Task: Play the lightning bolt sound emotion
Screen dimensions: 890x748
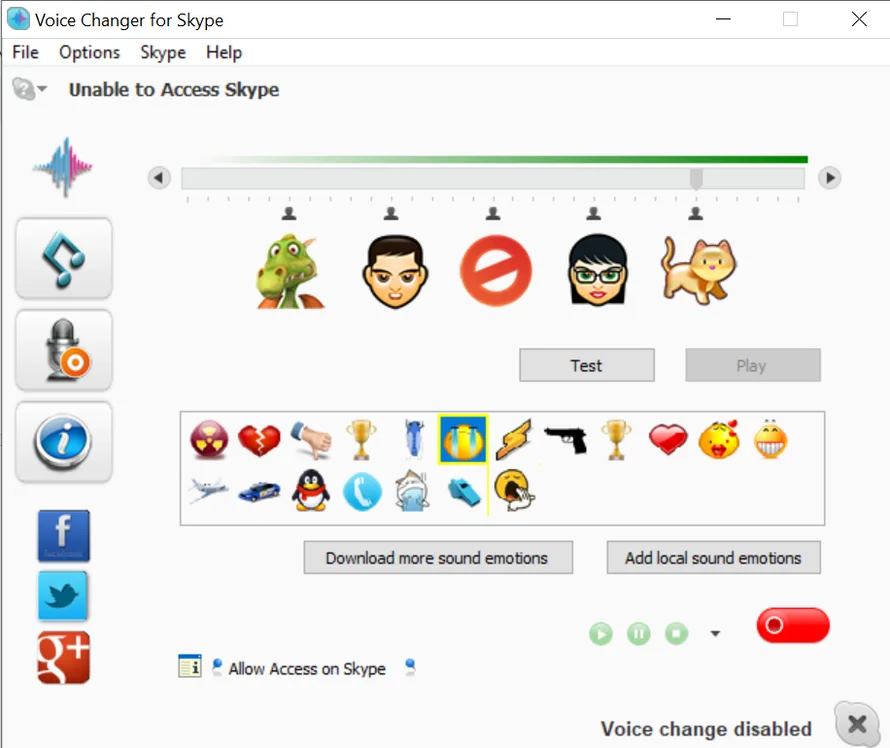Action: [x=514, y=439]
